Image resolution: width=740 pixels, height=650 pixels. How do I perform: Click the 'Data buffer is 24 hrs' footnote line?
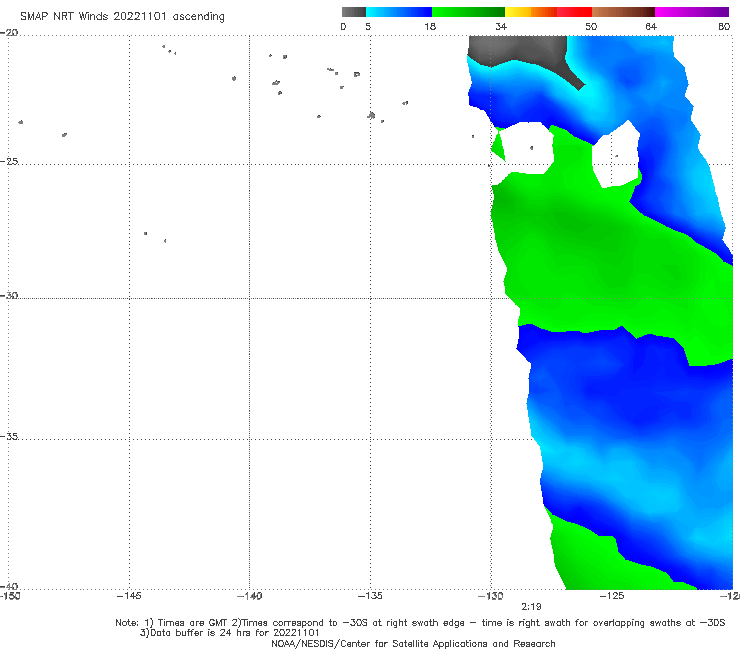230,633
